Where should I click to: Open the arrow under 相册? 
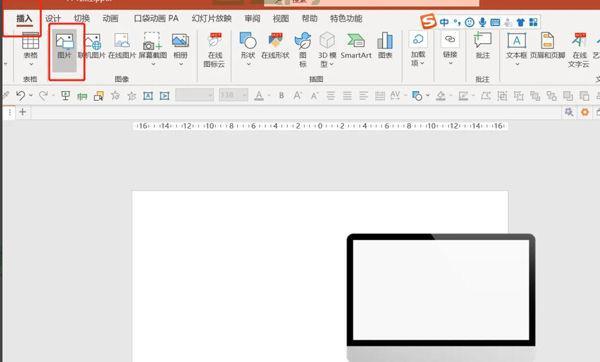click(x=181, y=64)
